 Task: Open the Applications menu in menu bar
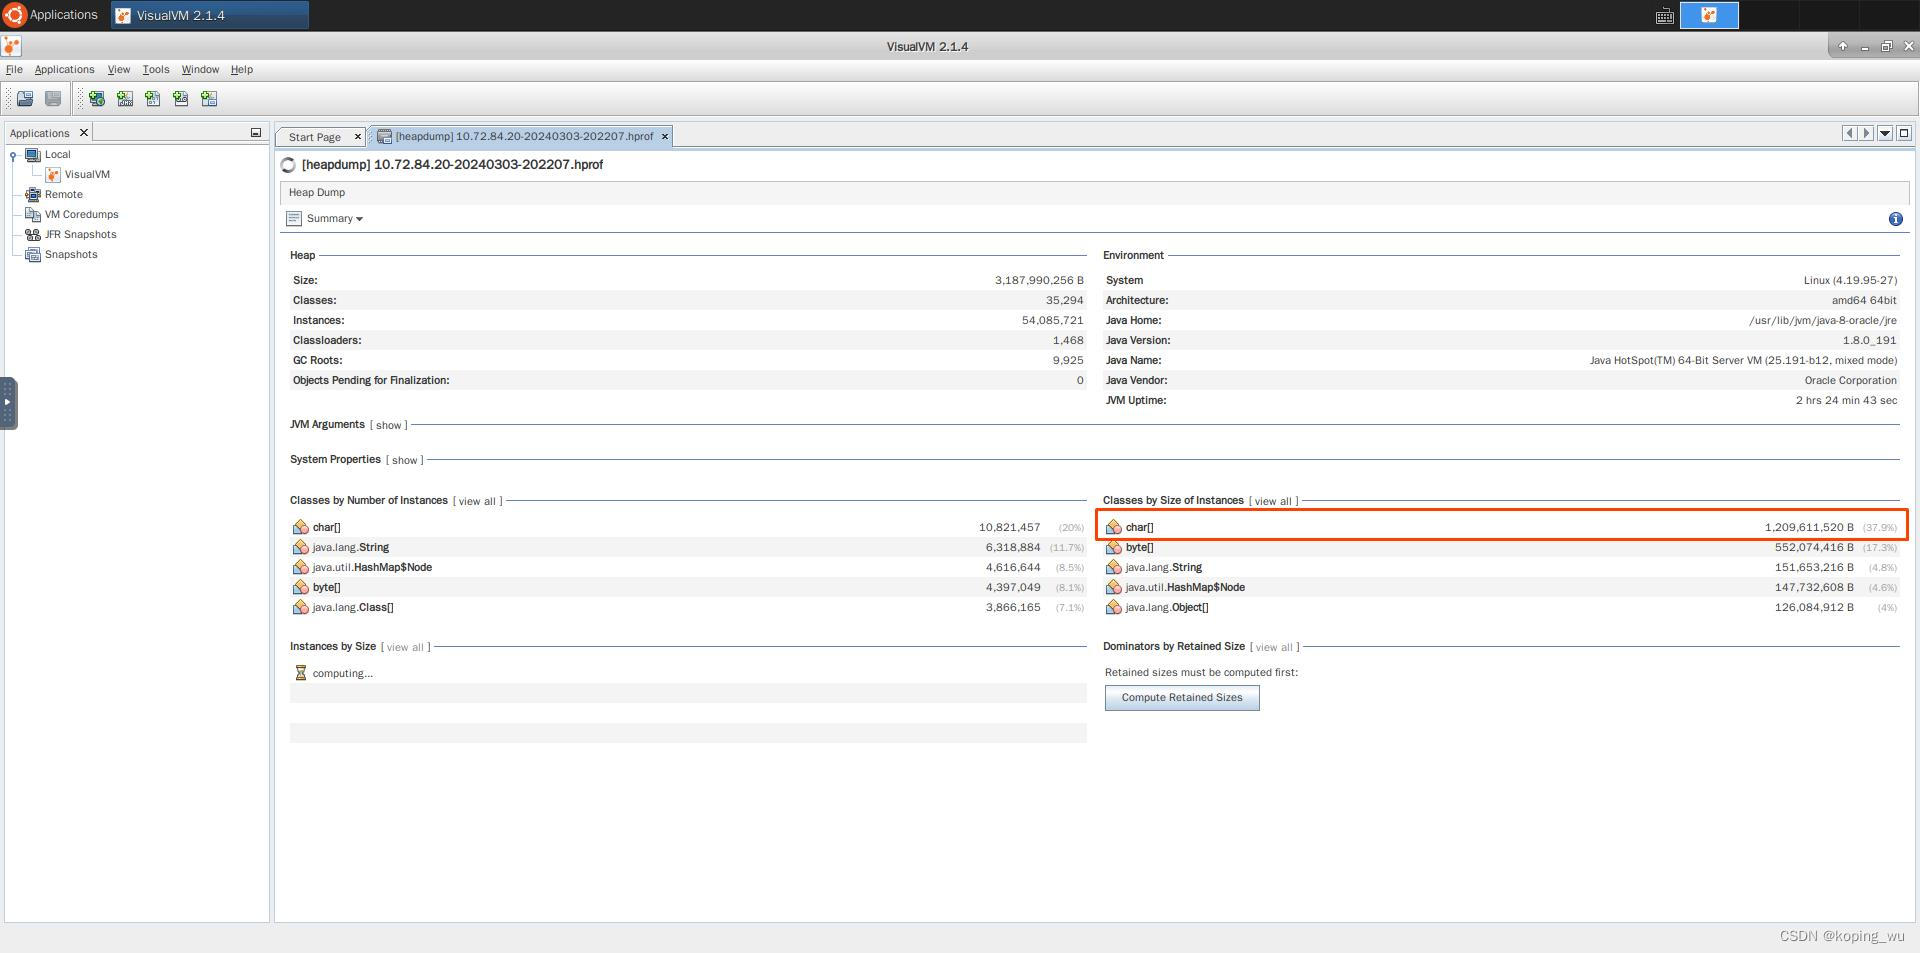click(x=64, y=69)
